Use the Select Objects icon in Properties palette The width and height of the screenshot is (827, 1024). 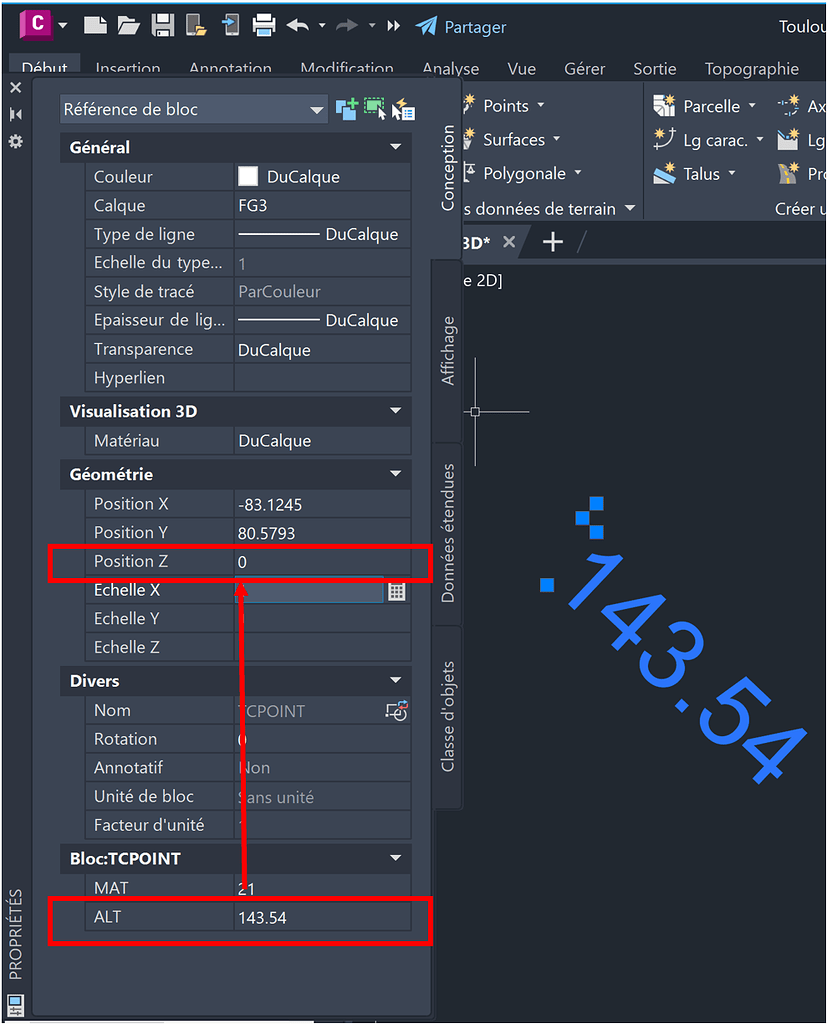coord(373,107)
